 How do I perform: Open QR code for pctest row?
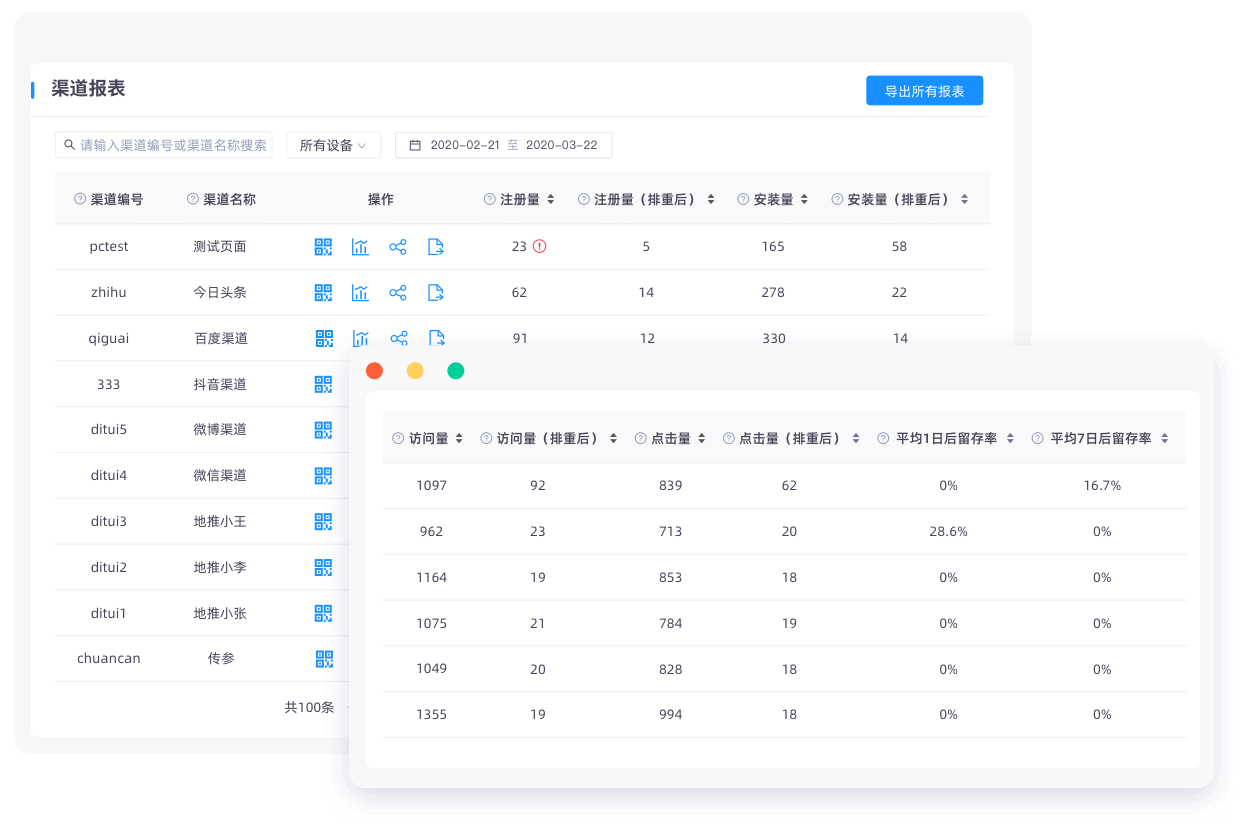click(323, 247)
